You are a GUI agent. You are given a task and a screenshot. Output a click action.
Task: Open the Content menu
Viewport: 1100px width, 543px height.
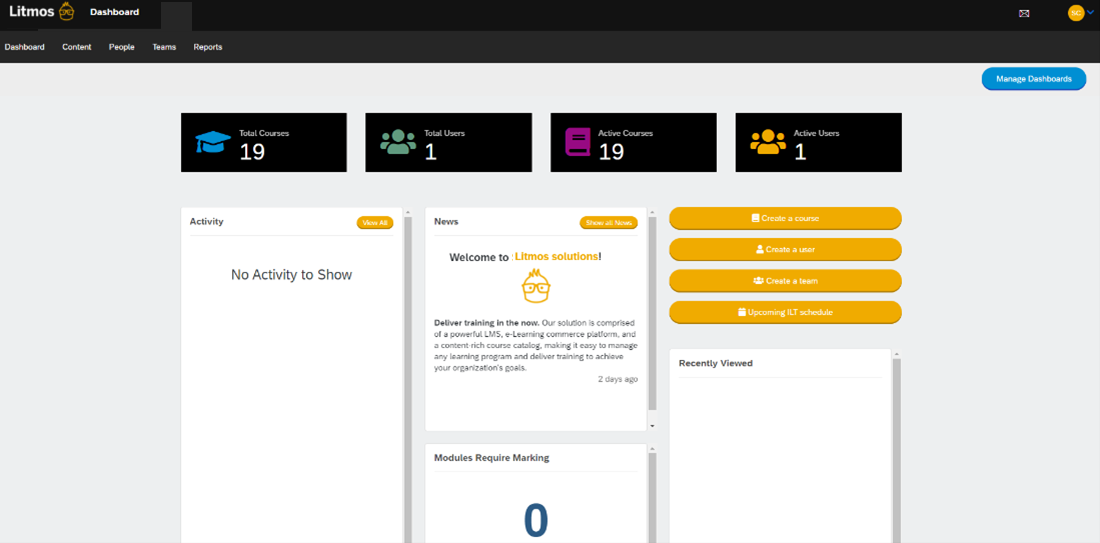(76, 47)
